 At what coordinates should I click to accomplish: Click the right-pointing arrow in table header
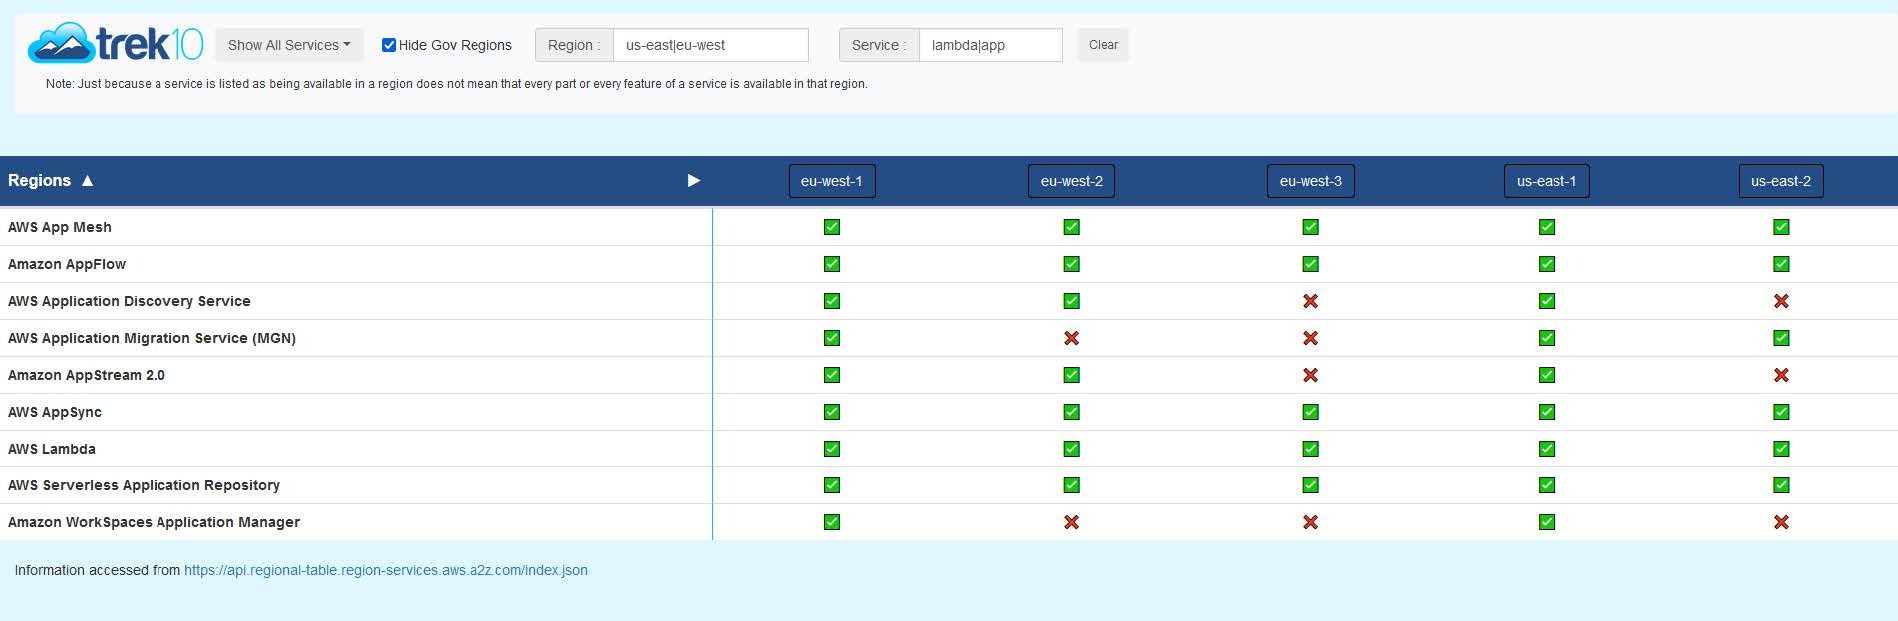pyautogui.click(x=693, y=181)
